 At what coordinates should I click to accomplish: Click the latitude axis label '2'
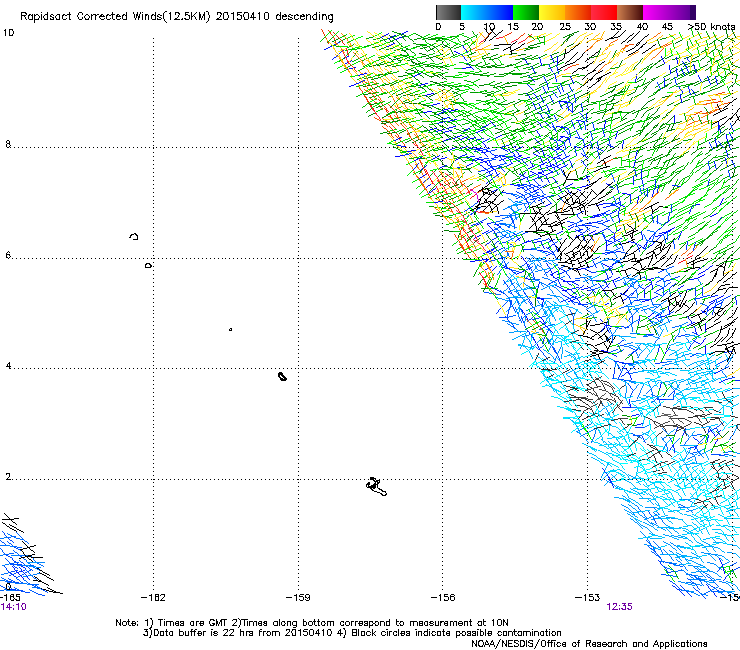pyautogui.click(x=8, y=477)
